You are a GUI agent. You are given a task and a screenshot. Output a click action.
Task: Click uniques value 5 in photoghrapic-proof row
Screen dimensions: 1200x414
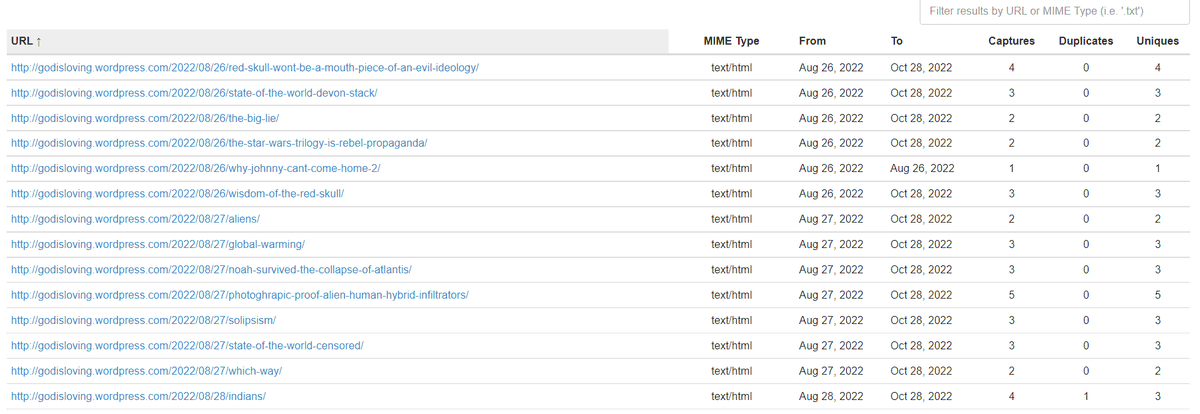coord(1158,295)
